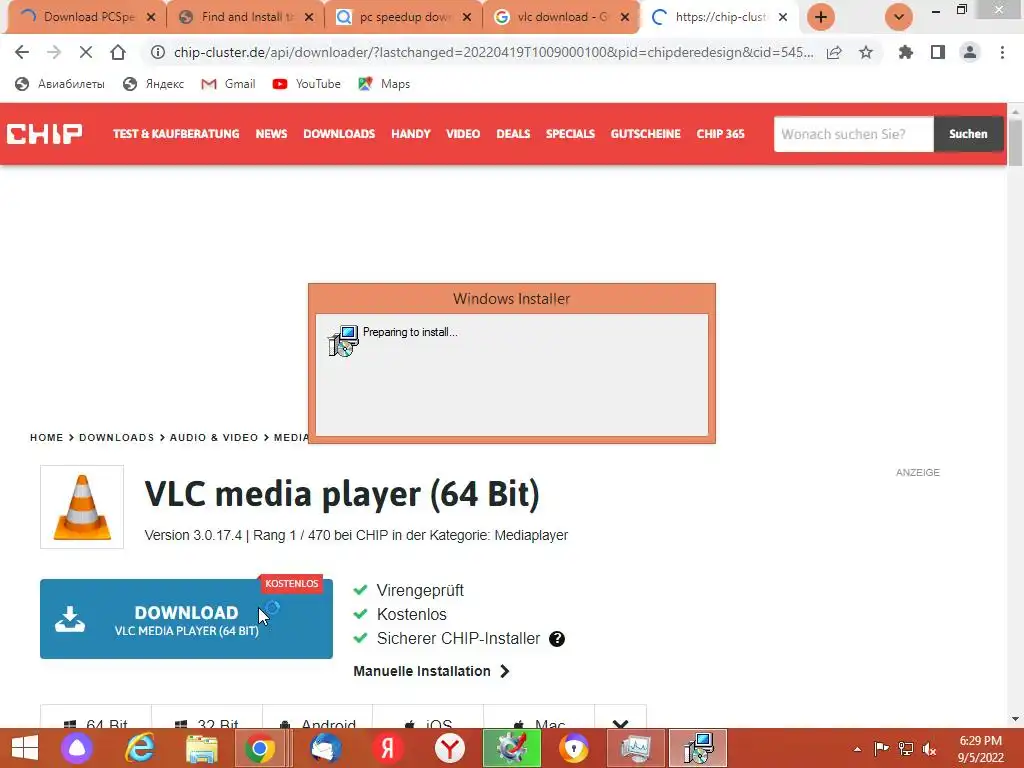1024x768 pixels.
Task: Expand more platforms chevron
Action: [620, 716]
